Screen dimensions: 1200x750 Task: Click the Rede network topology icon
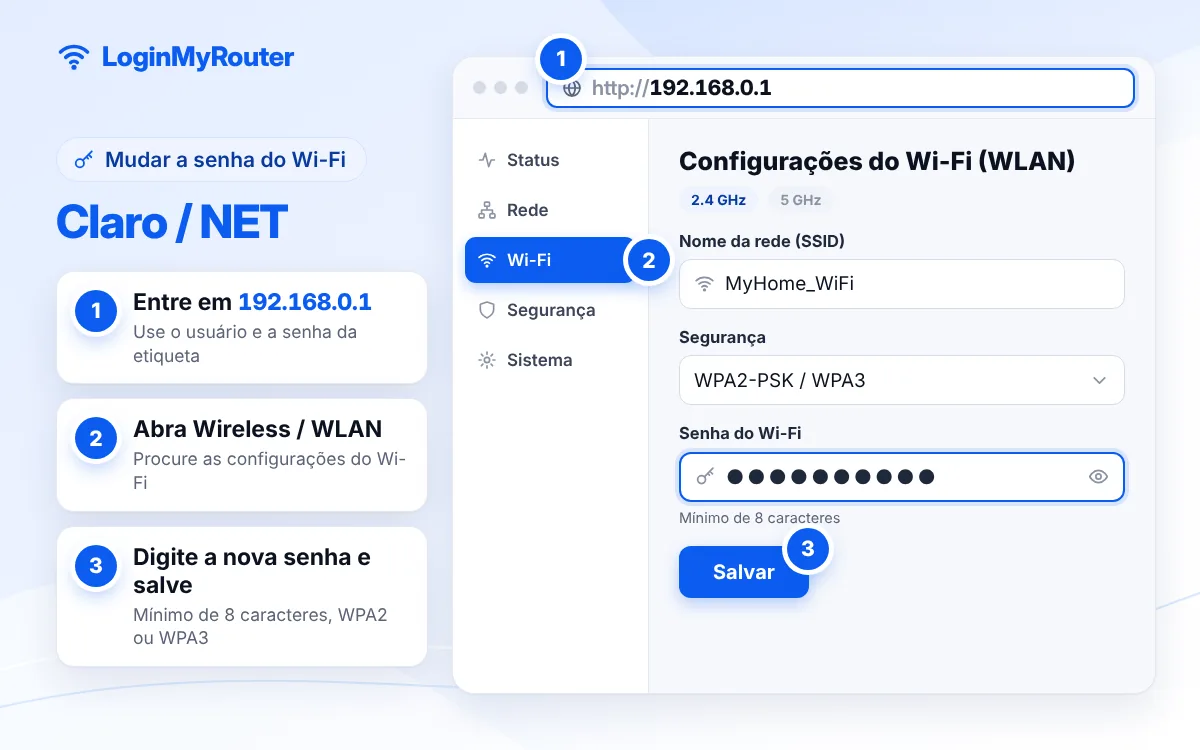tap(487, 210)
